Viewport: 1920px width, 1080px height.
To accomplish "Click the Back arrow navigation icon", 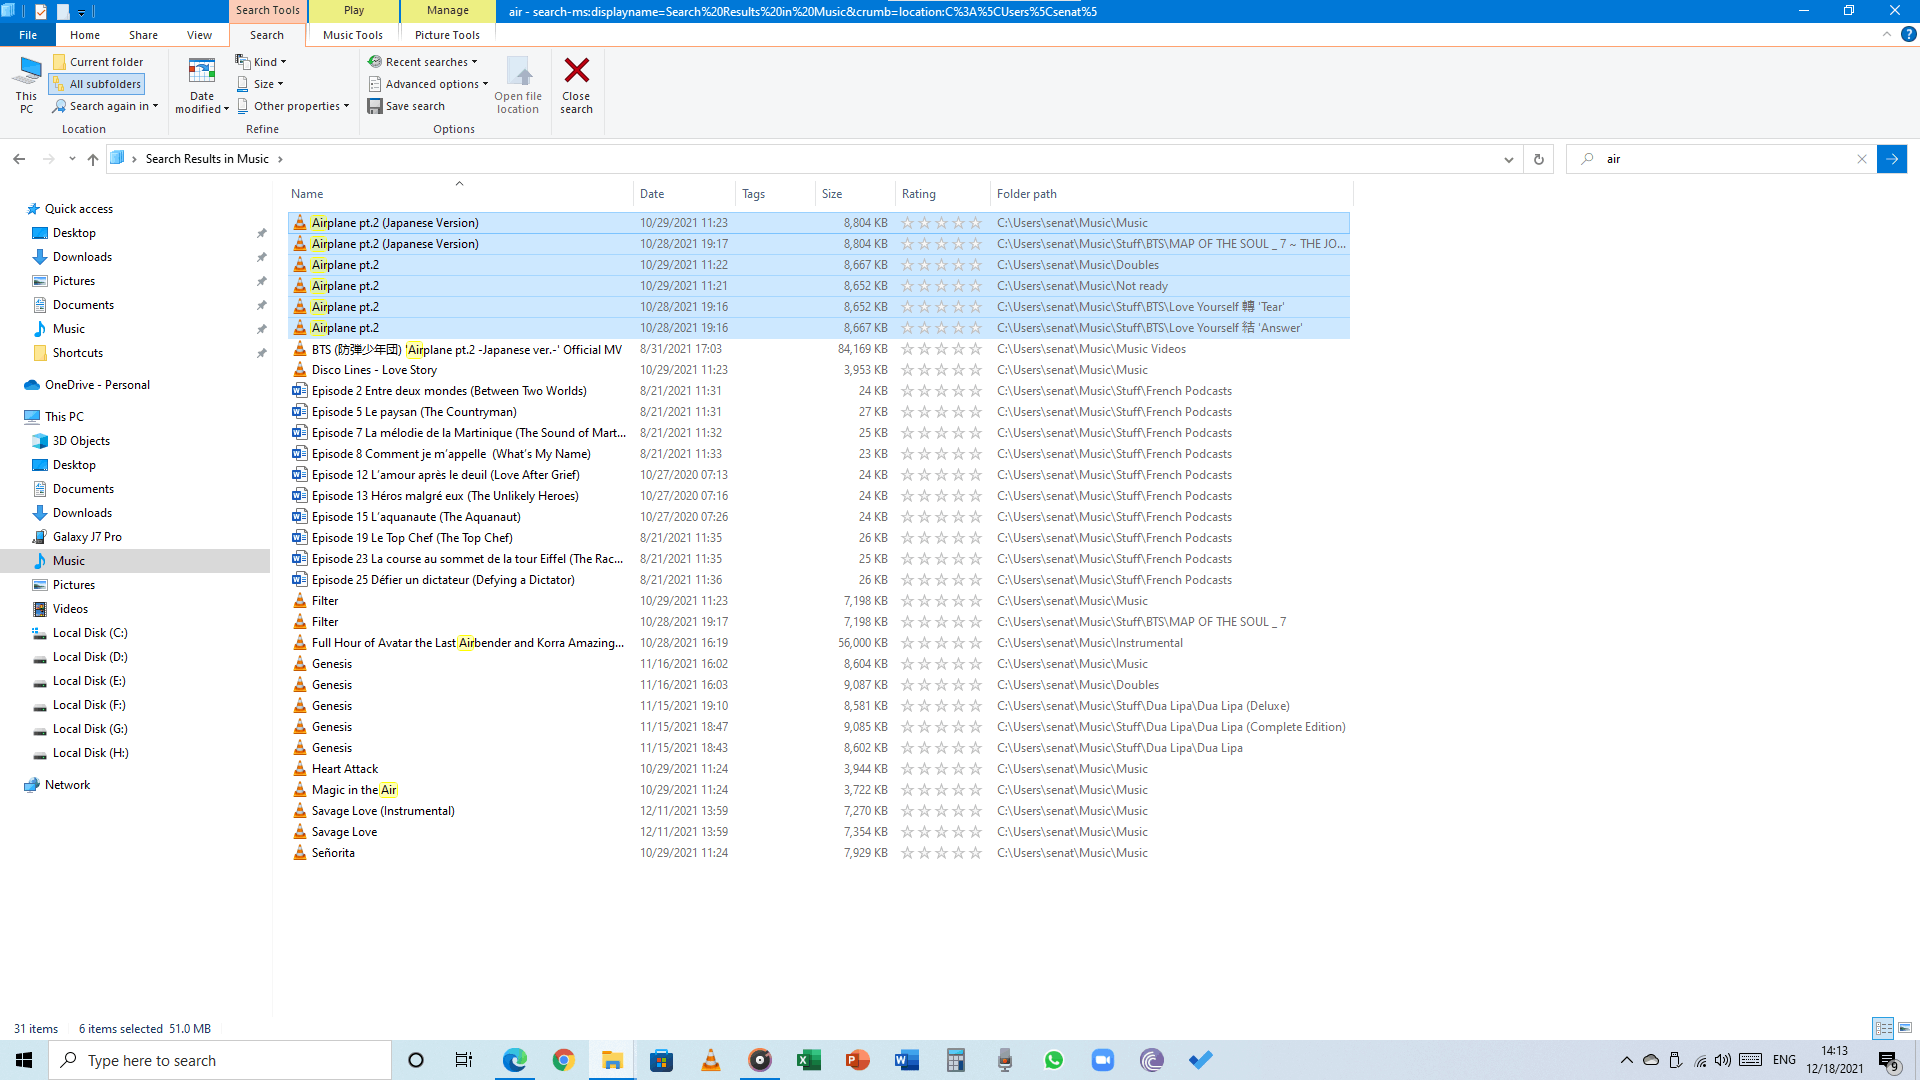I will tap(19, 159).
